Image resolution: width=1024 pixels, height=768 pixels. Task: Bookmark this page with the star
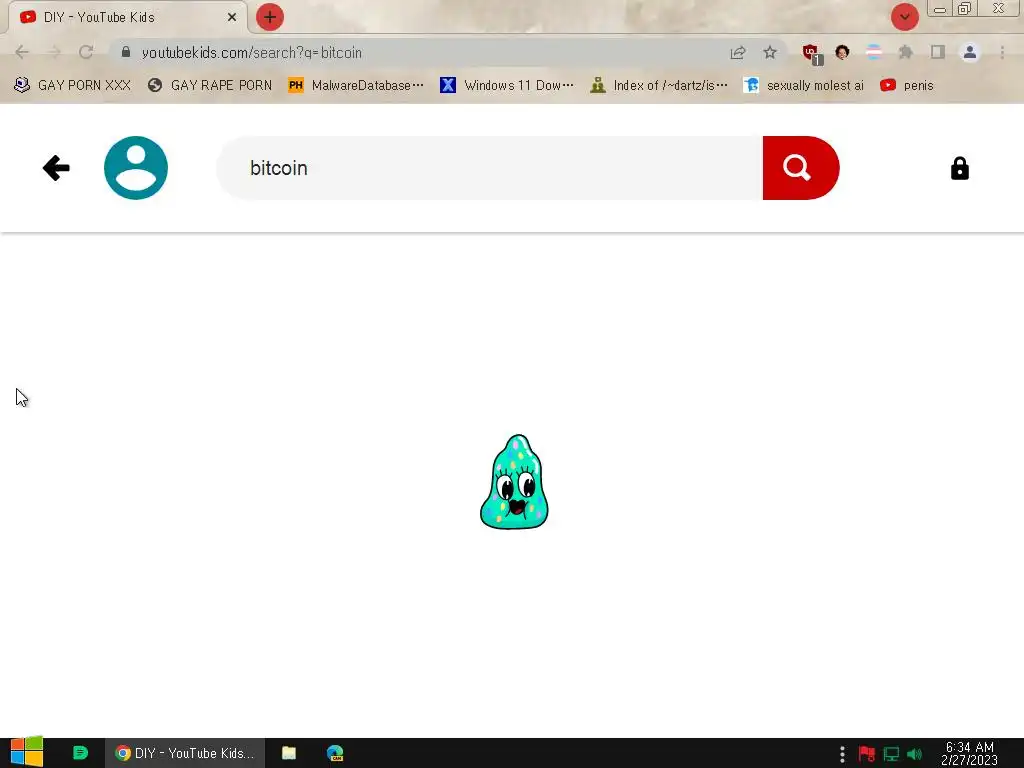770,52
